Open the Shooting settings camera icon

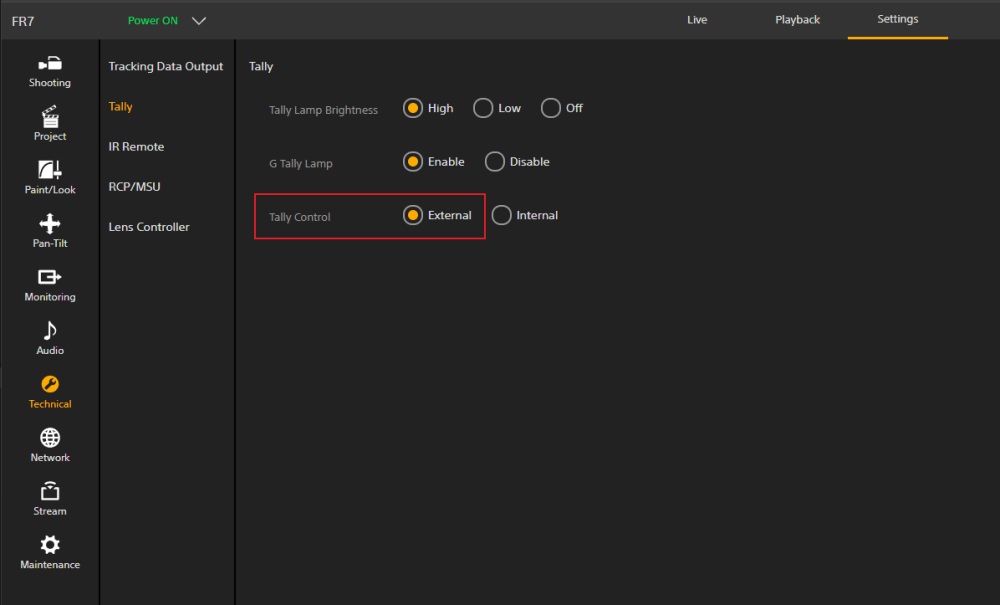(x=50, y=63)
